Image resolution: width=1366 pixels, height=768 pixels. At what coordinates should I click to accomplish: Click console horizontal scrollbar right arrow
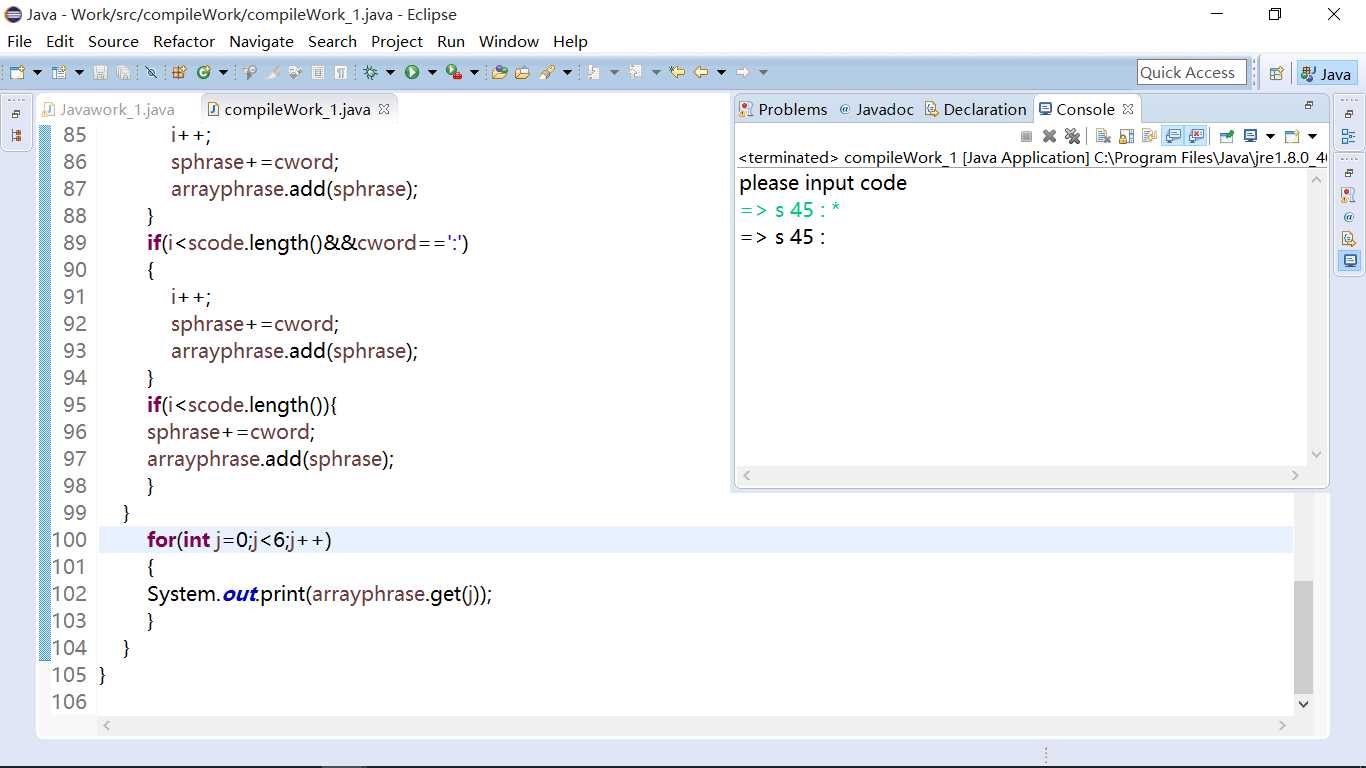pos(1295,476)
